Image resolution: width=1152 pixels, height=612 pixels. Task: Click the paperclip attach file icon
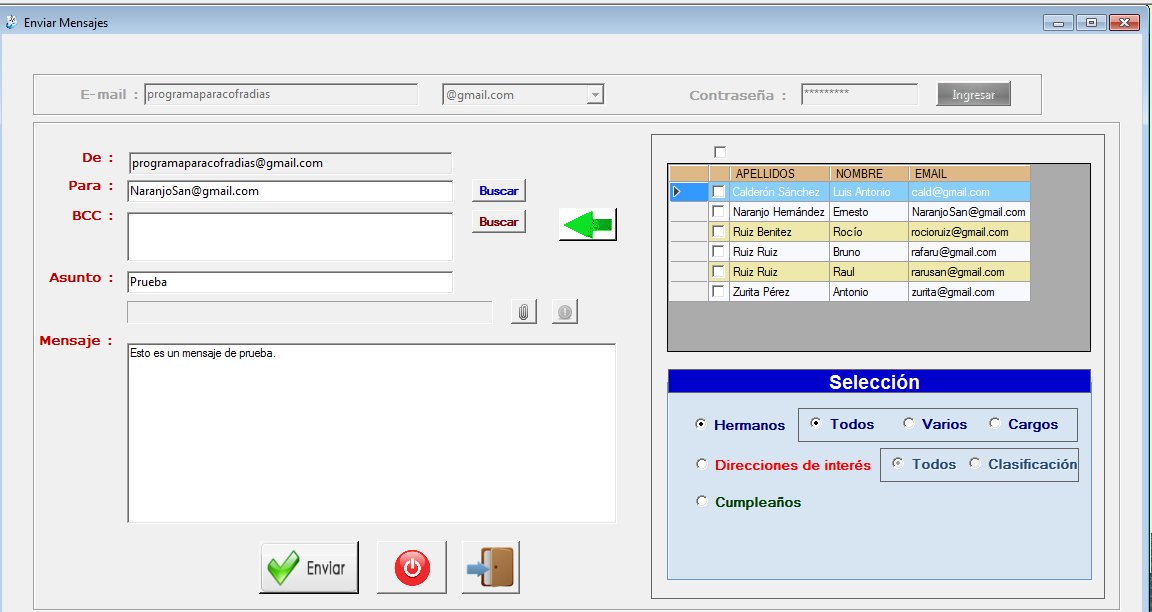click(523, 312)
